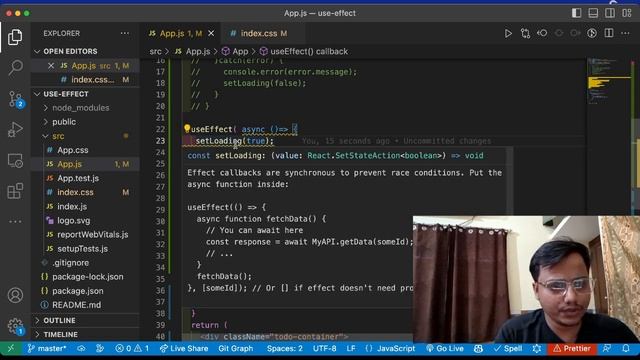This screenshot has width=640, height=360.
Task: Collapse the USE-EFFECT project folder
Action: [85, 94]
